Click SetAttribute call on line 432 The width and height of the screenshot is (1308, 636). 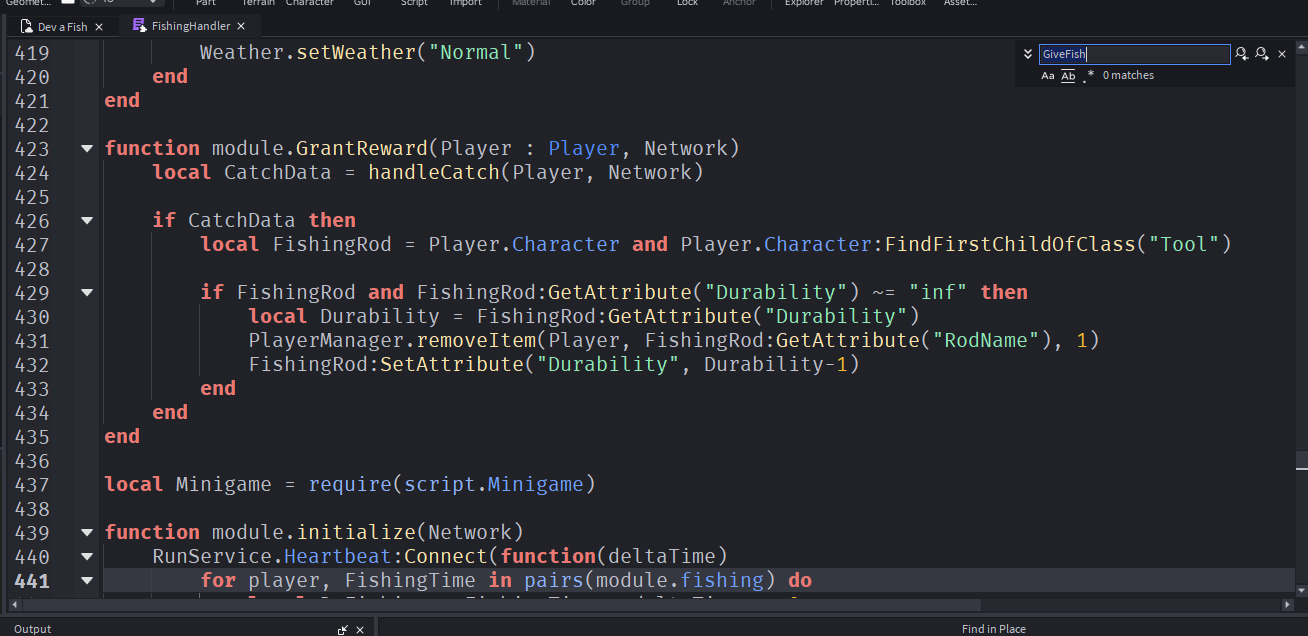(452, 364)
